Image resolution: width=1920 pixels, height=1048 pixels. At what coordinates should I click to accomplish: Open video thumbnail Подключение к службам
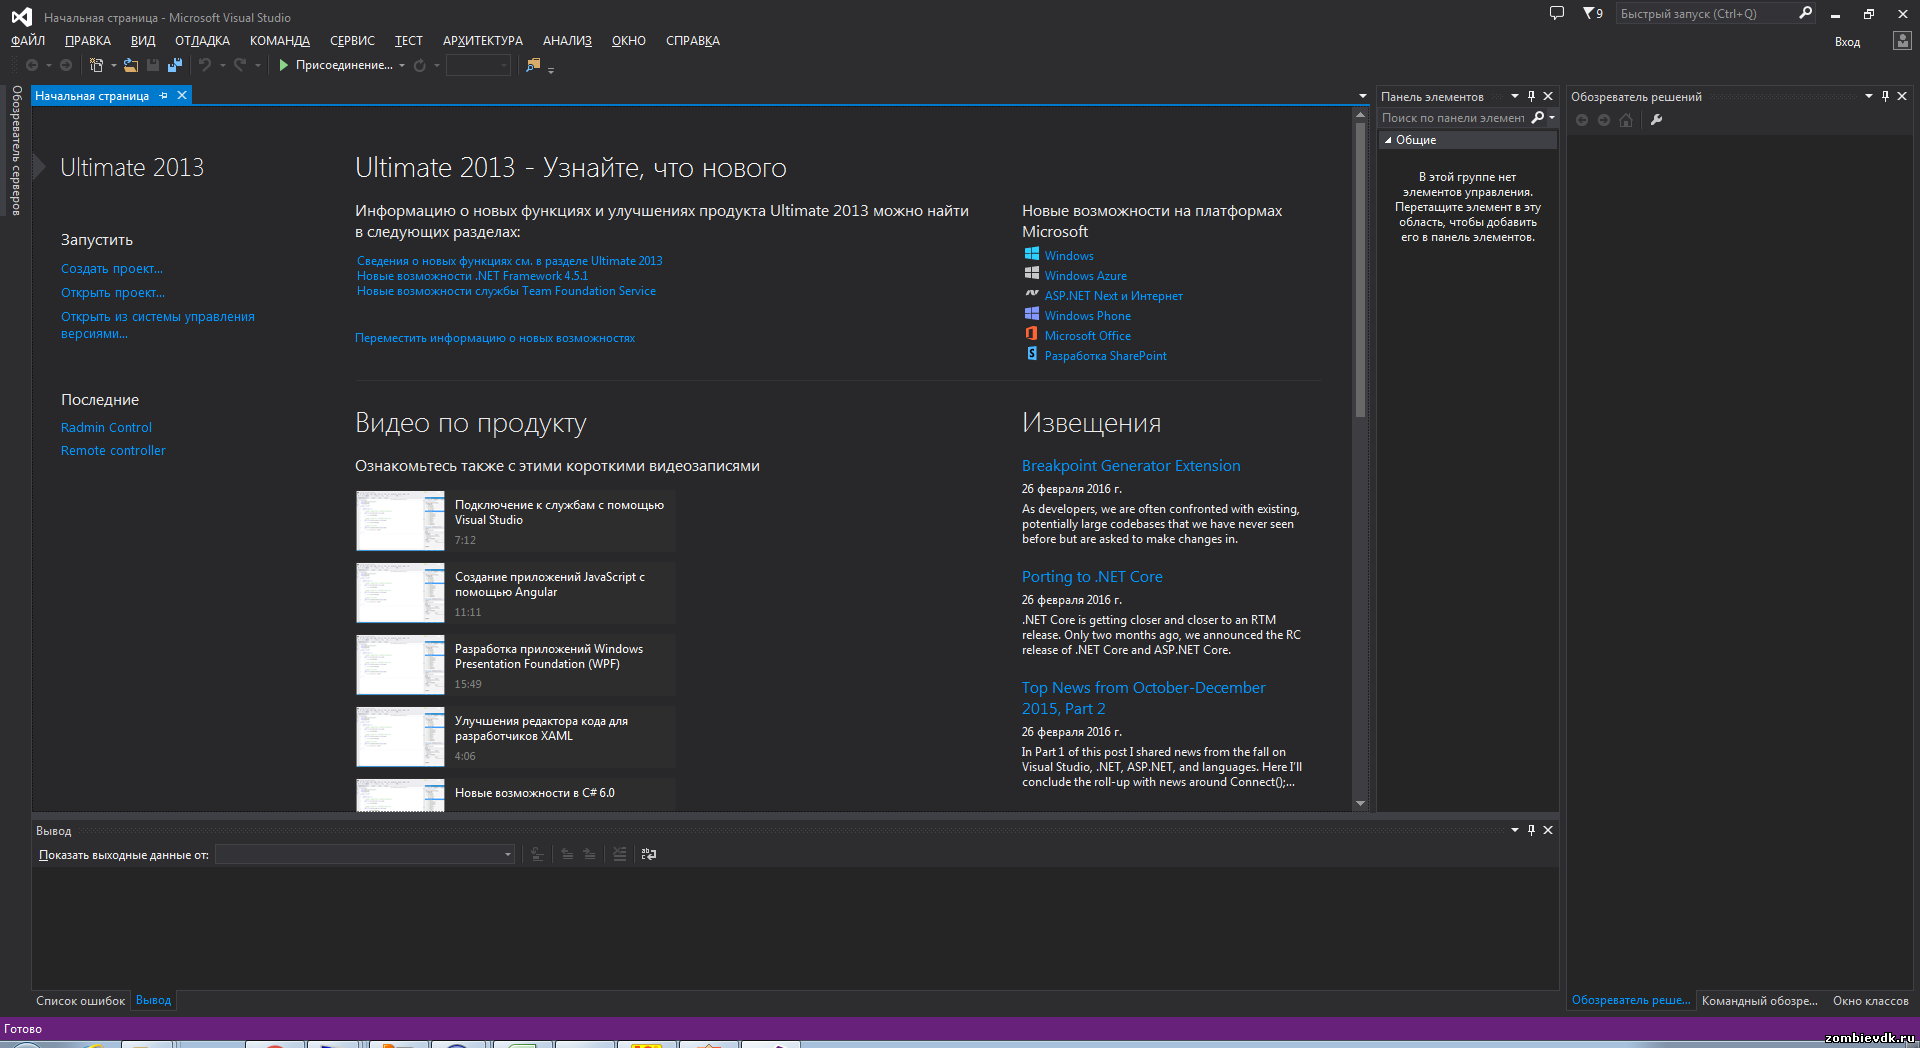(400, 520)
